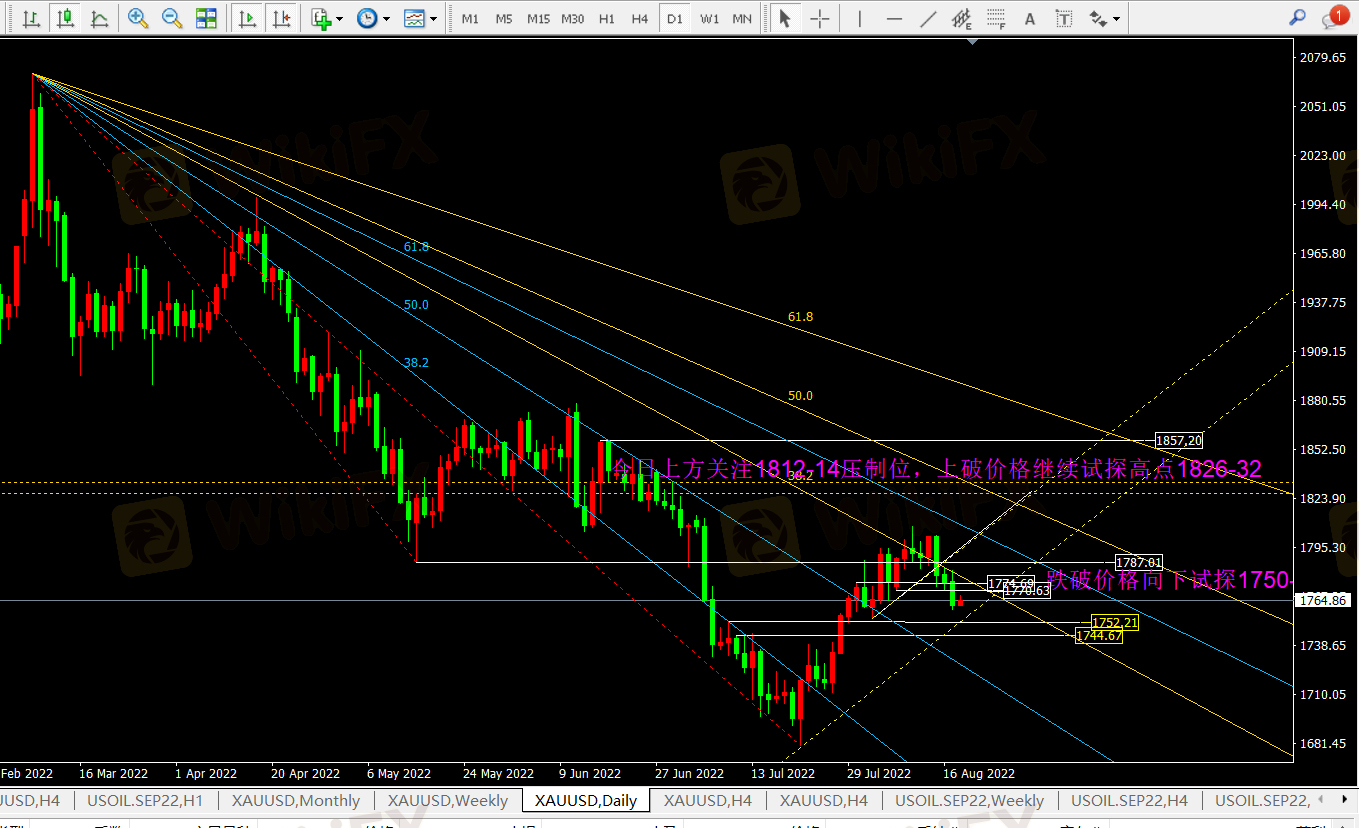1359x828 pixels.
Task: Click the Tile Windows icon
Action: point(206,18)
